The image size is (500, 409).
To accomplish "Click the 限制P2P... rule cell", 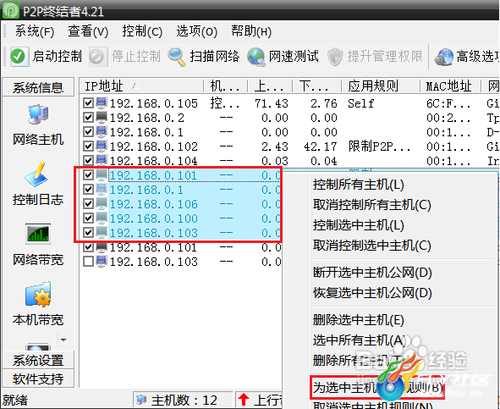I will [x=379, y=146].
